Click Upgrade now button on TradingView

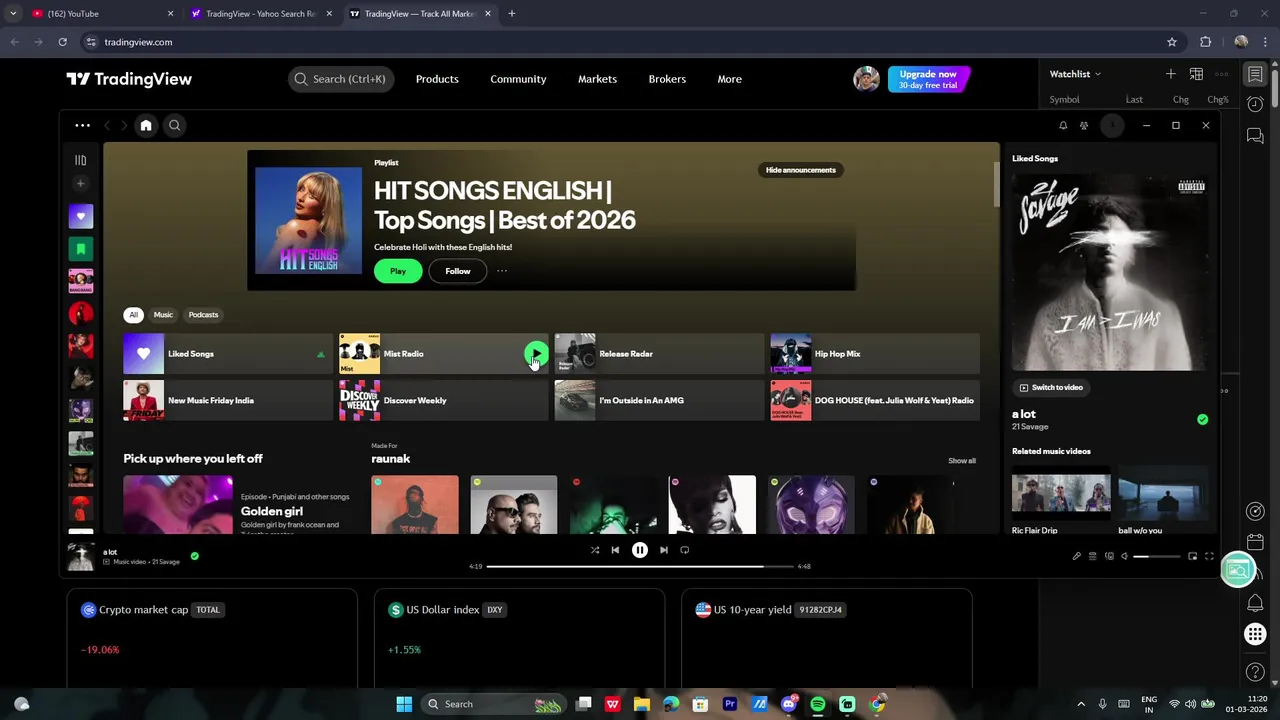pos(928,79)
